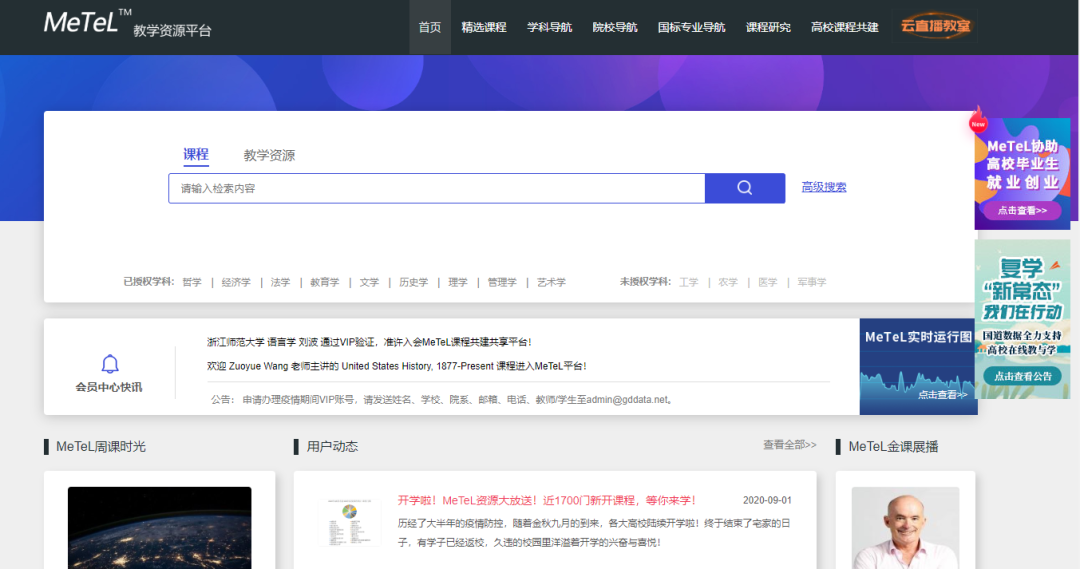Open the 云直播教室 live classroom badge

[x=935, y=27]
